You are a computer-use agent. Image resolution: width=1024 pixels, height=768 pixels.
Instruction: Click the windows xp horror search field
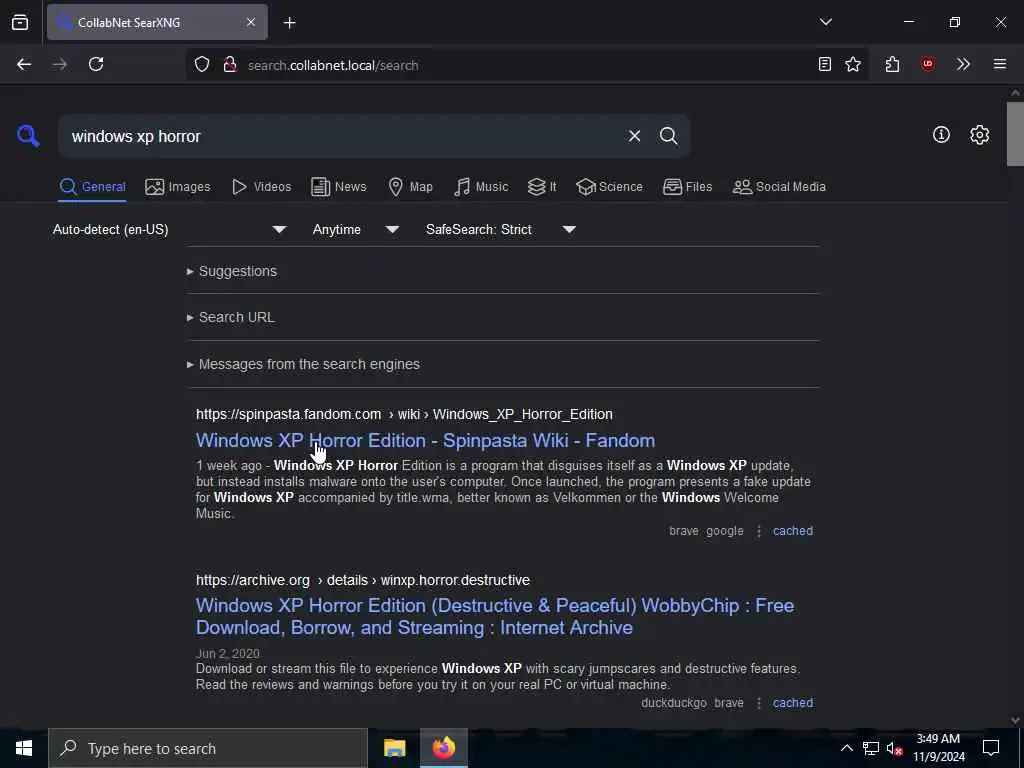340,136
